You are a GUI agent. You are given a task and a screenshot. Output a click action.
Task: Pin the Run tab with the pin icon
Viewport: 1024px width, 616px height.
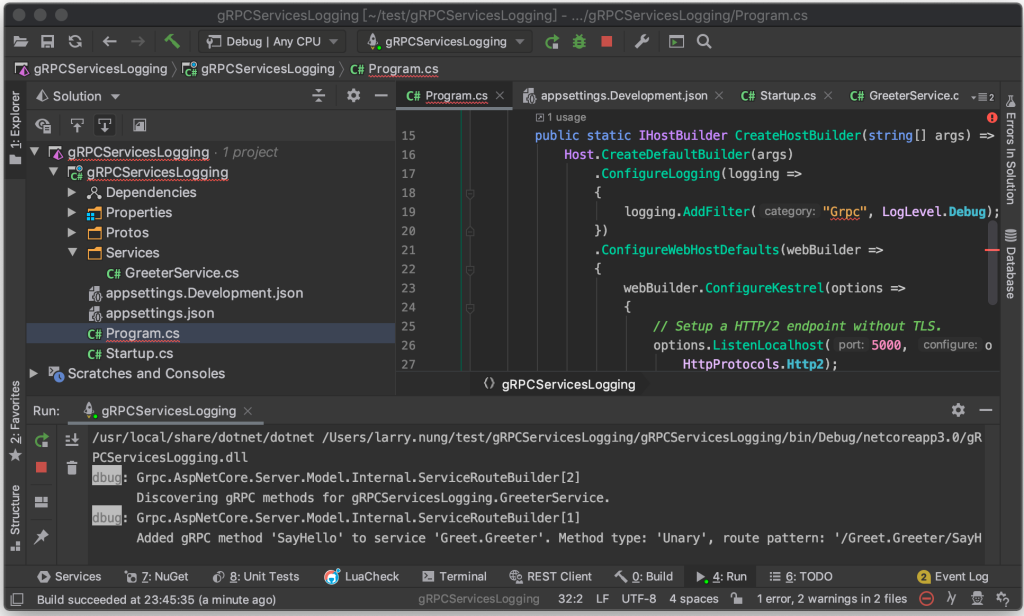(x=41, y=537)
